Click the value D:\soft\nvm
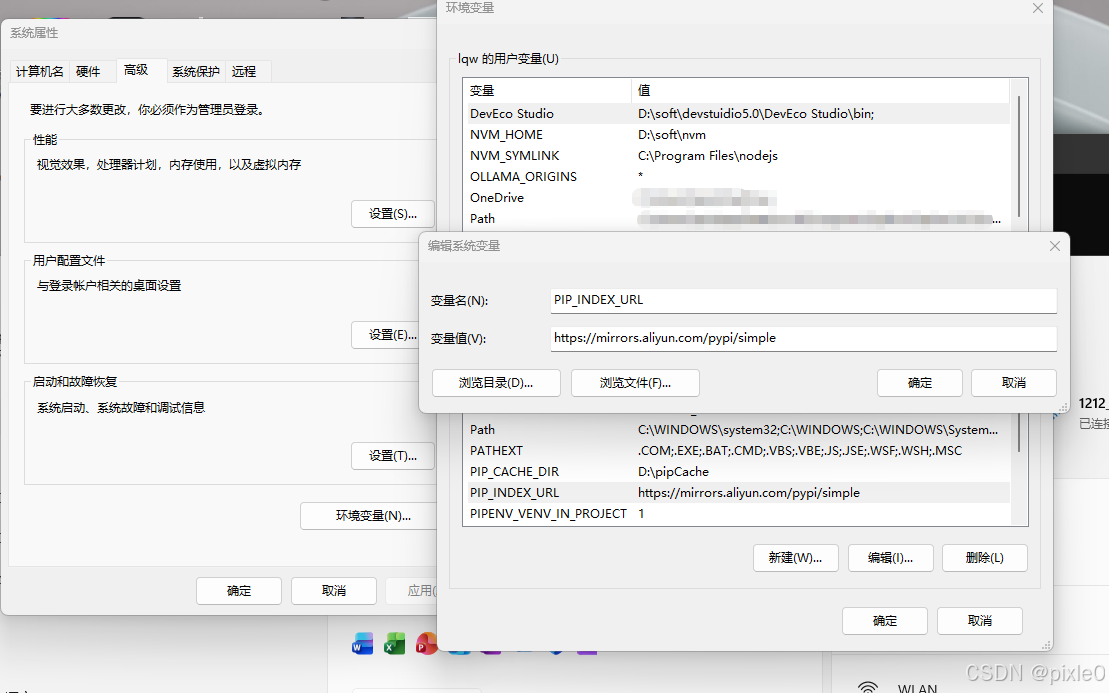1109x693 pixels. 671,135
